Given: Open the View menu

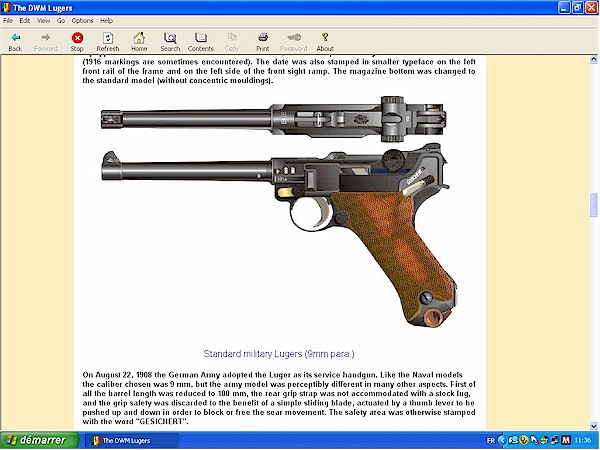Looking at the screenshot, I should [43, 21].
